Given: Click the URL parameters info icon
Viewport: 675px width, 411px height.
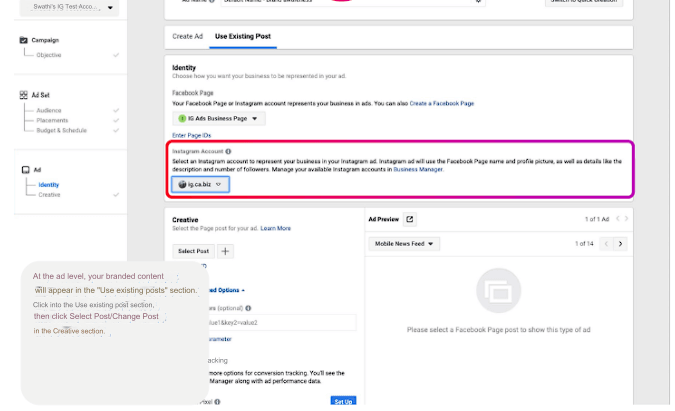Looking at the screenshot, I should [x=248, y=308].
